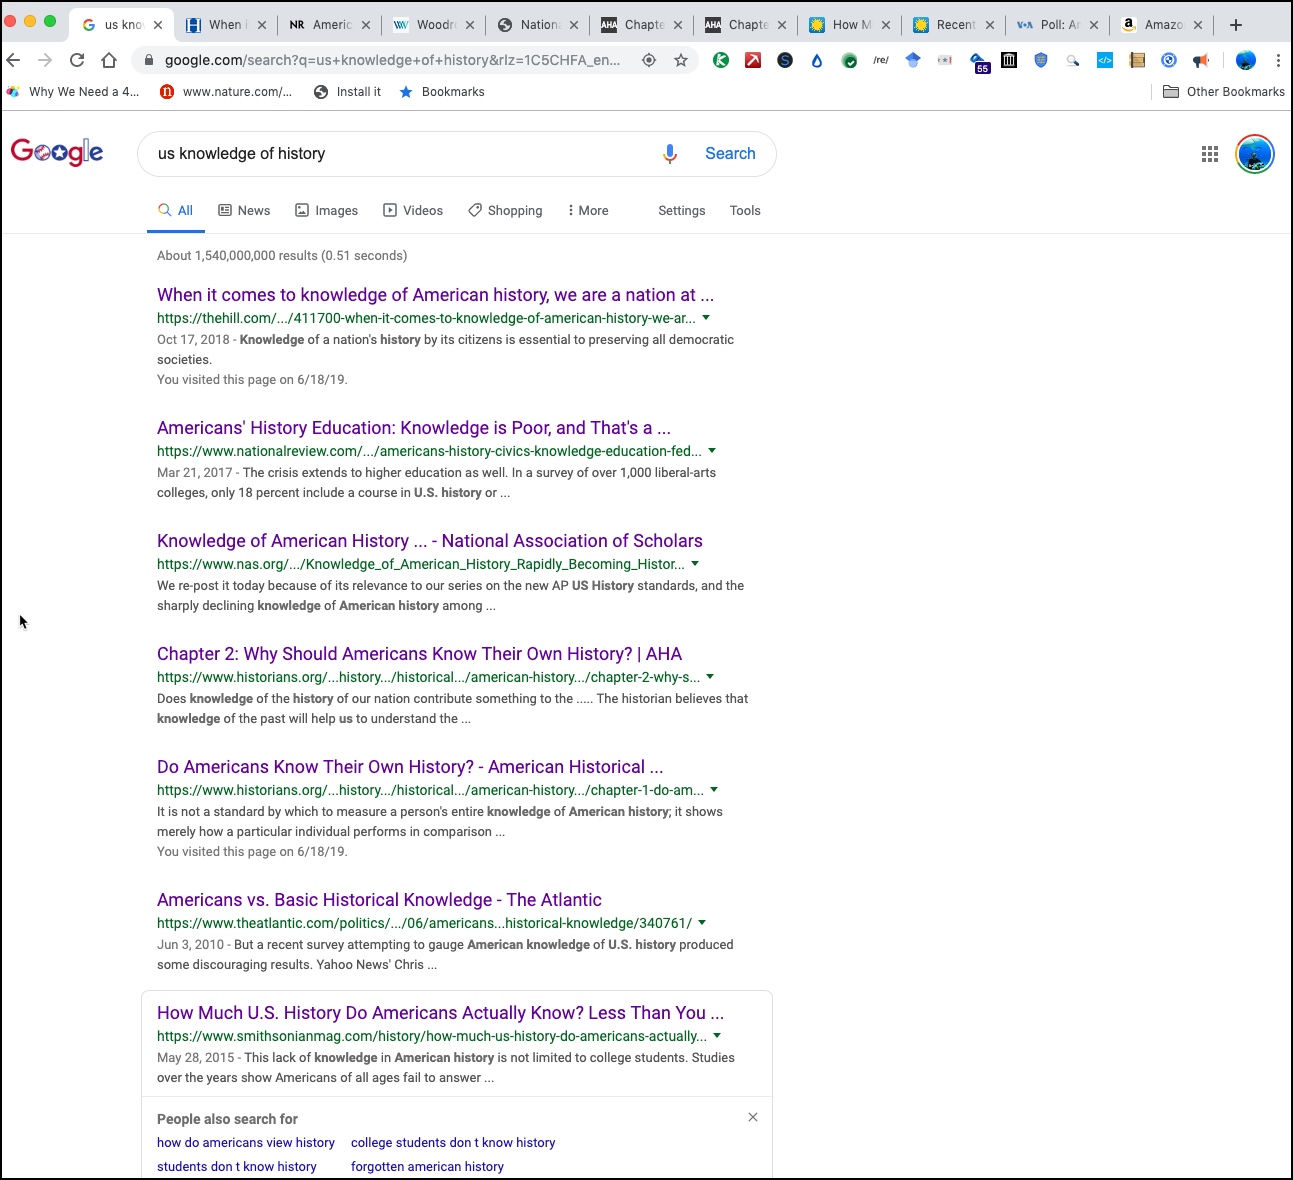Screen dimensions: 1293x1180
Task: Click the black column building extension icon
Action: click(1009, 60)
